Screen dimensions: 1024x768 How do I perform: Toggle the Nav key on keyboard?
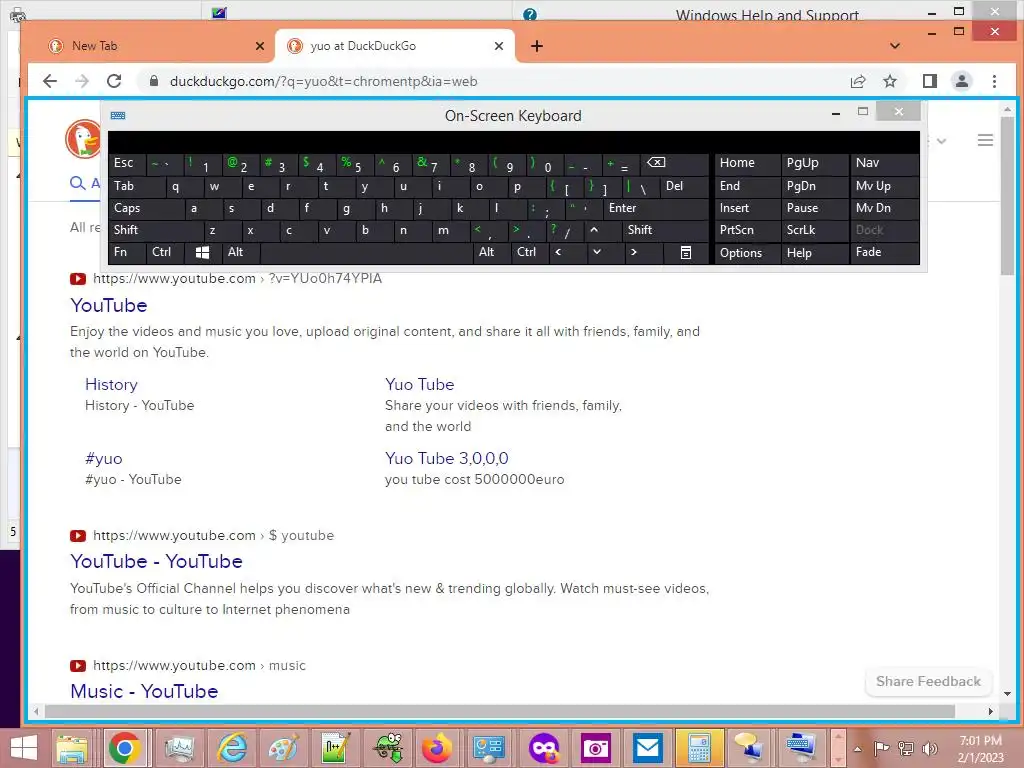click(x=884, y=163)
